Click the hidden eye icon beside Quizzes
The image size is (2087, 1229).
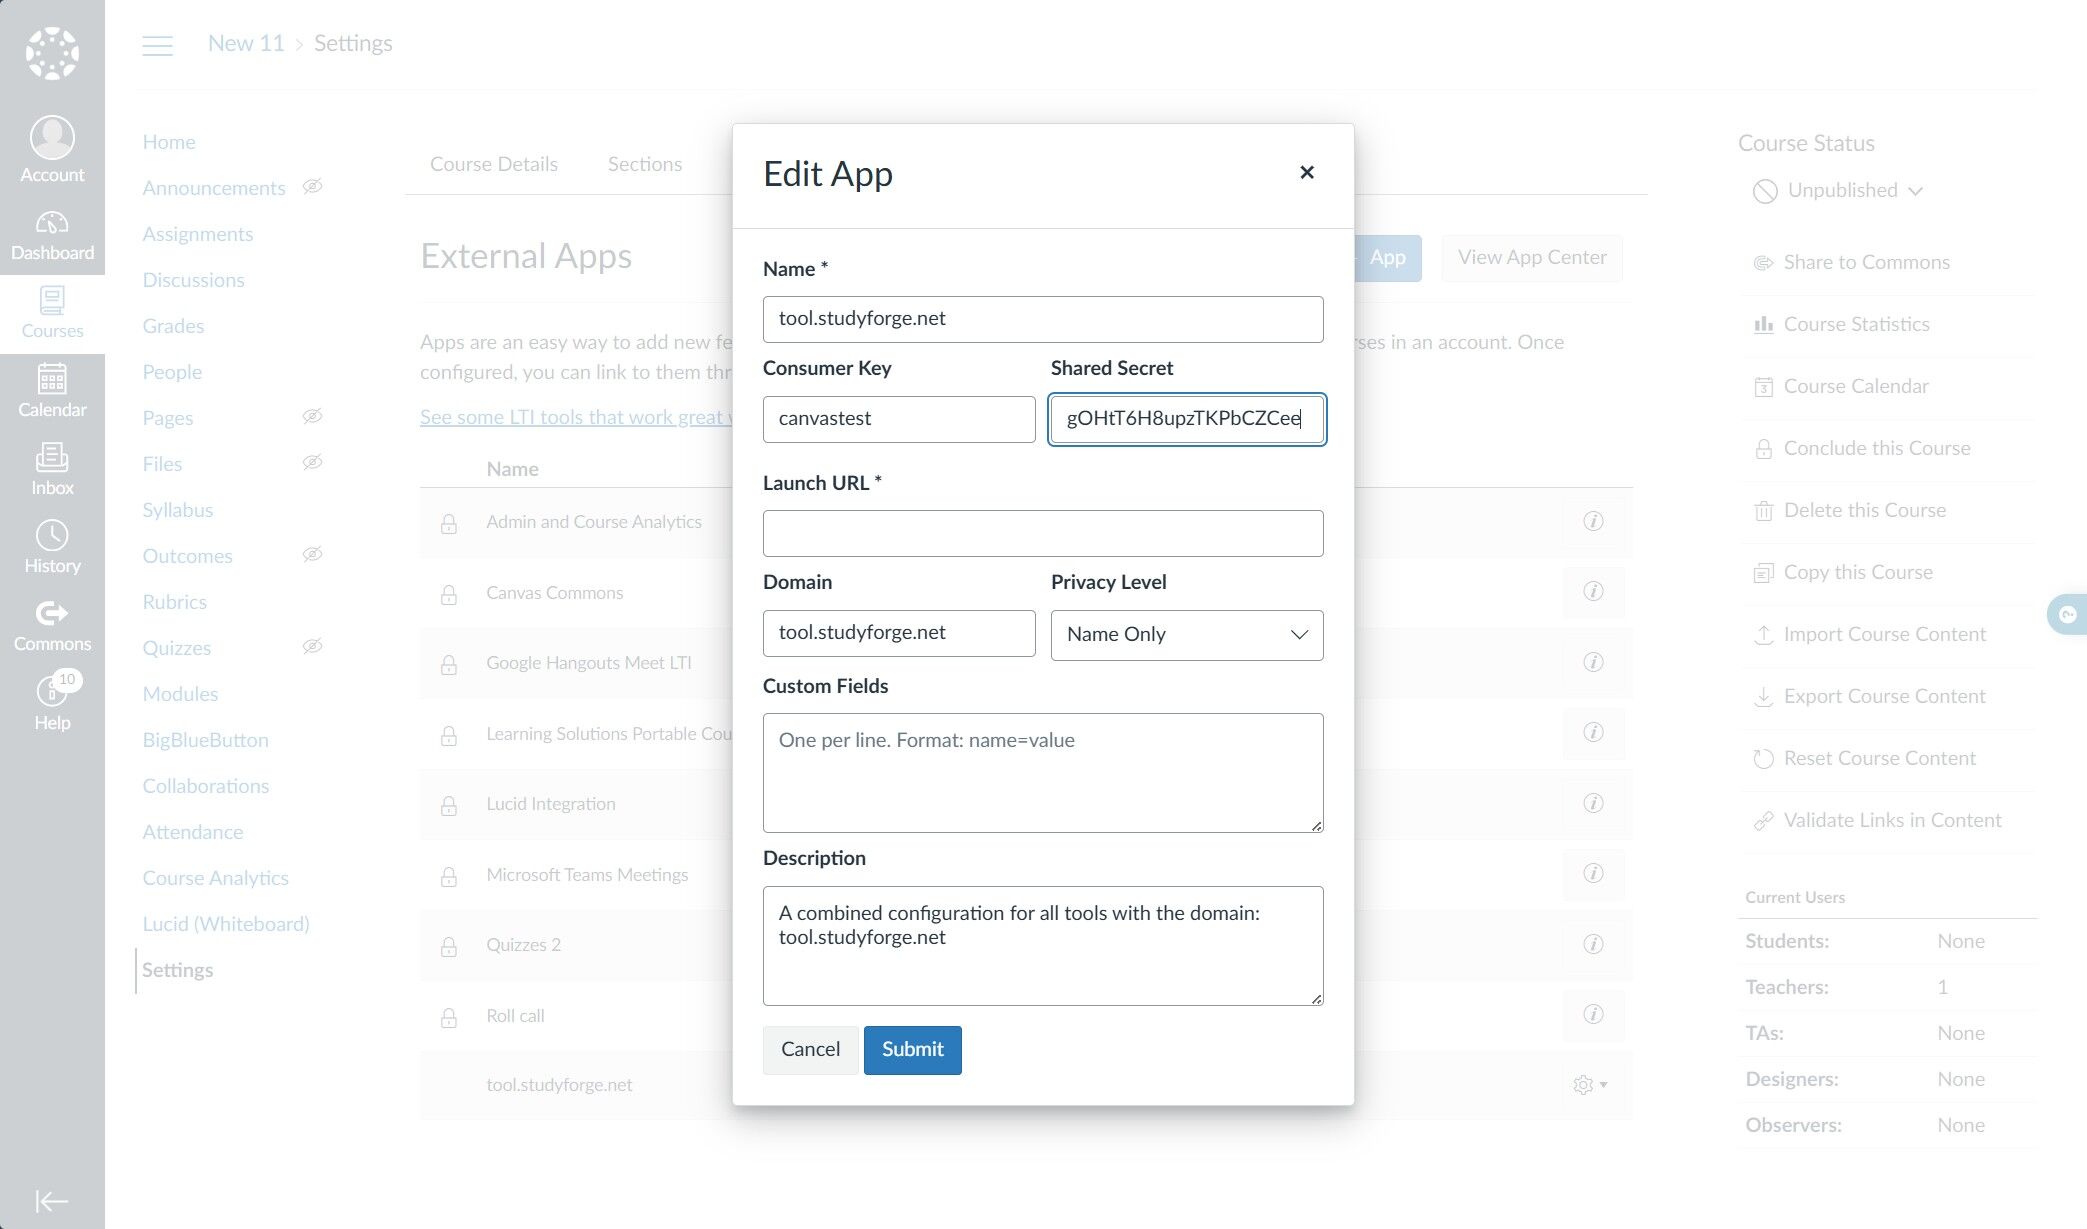(x=313, y=647)
